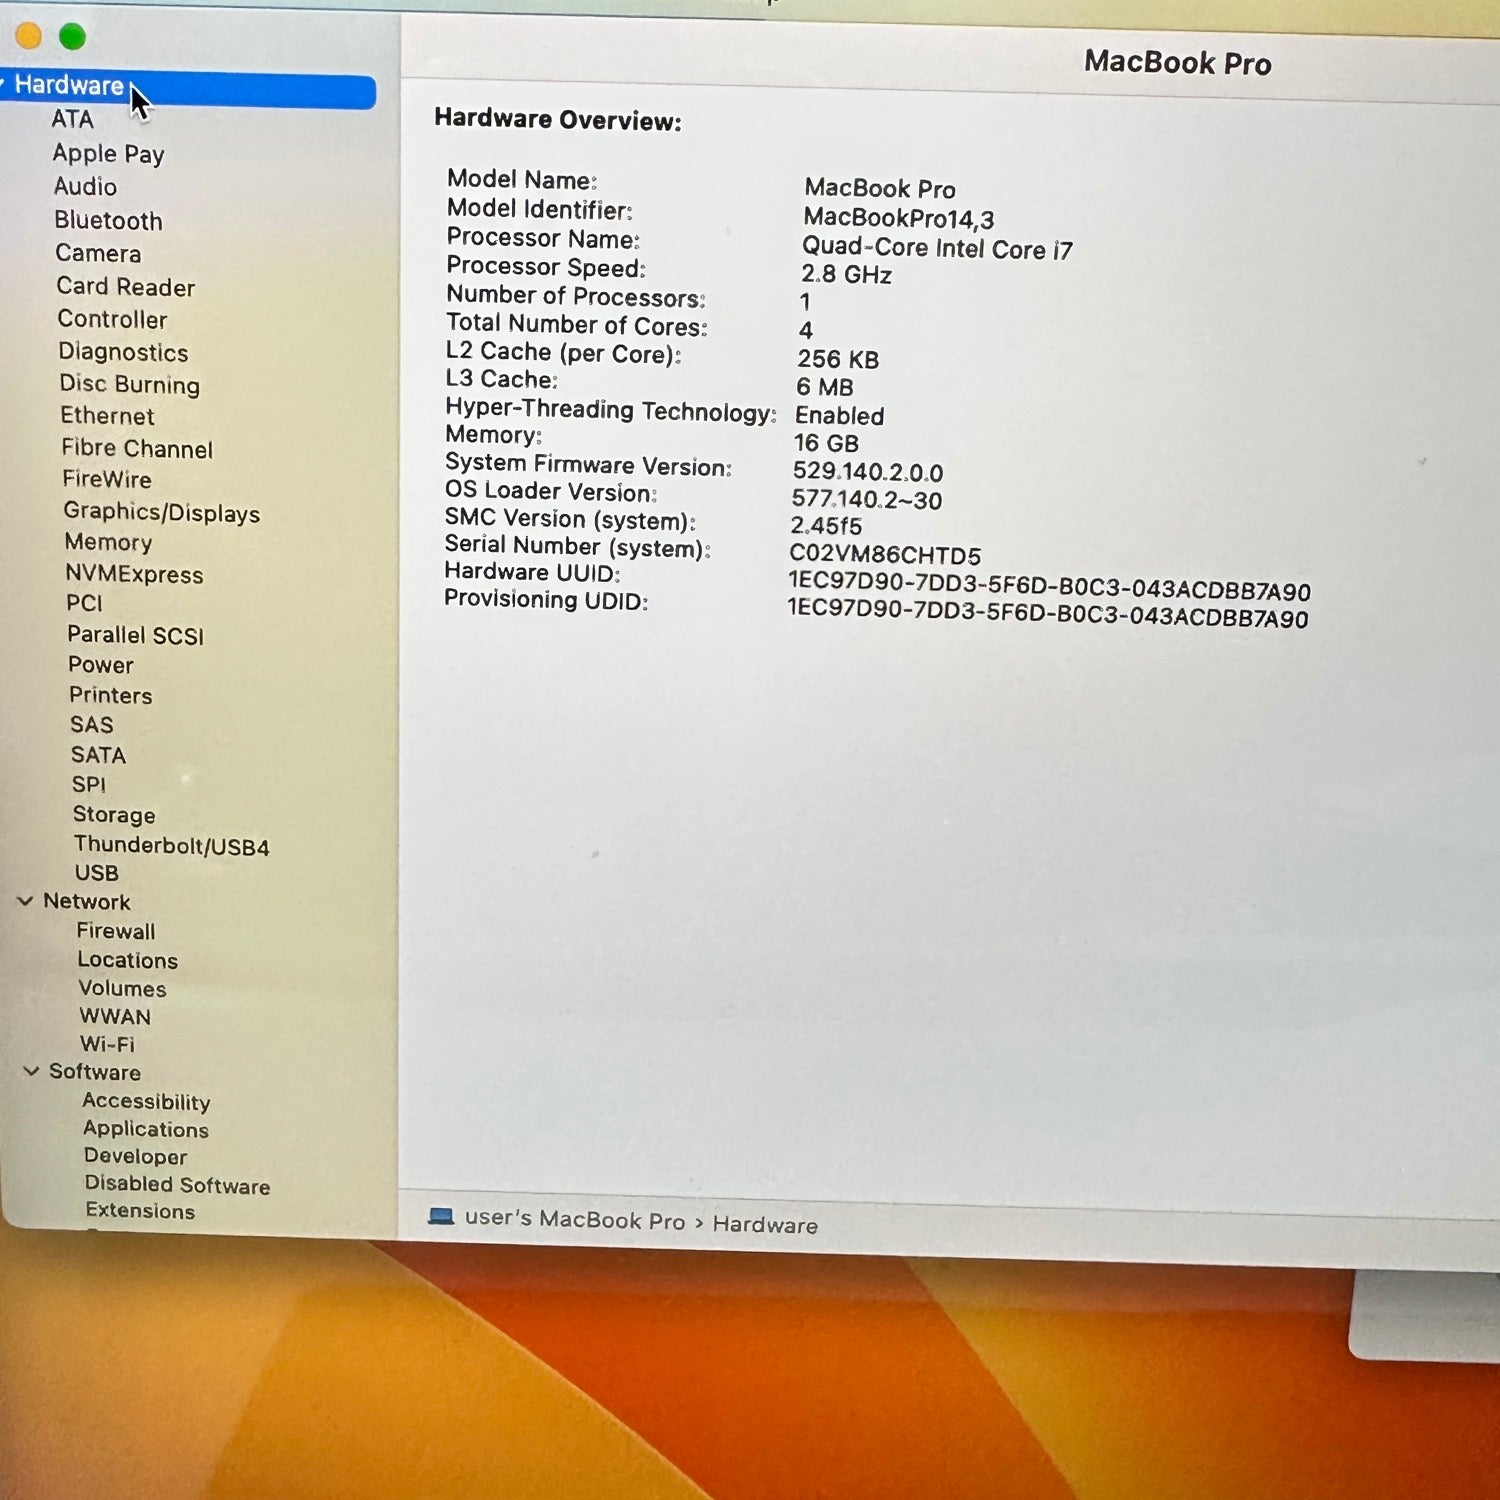Click the L2 Cache value "256 KB"
1500x1500 pixels.
coord(838,359)
